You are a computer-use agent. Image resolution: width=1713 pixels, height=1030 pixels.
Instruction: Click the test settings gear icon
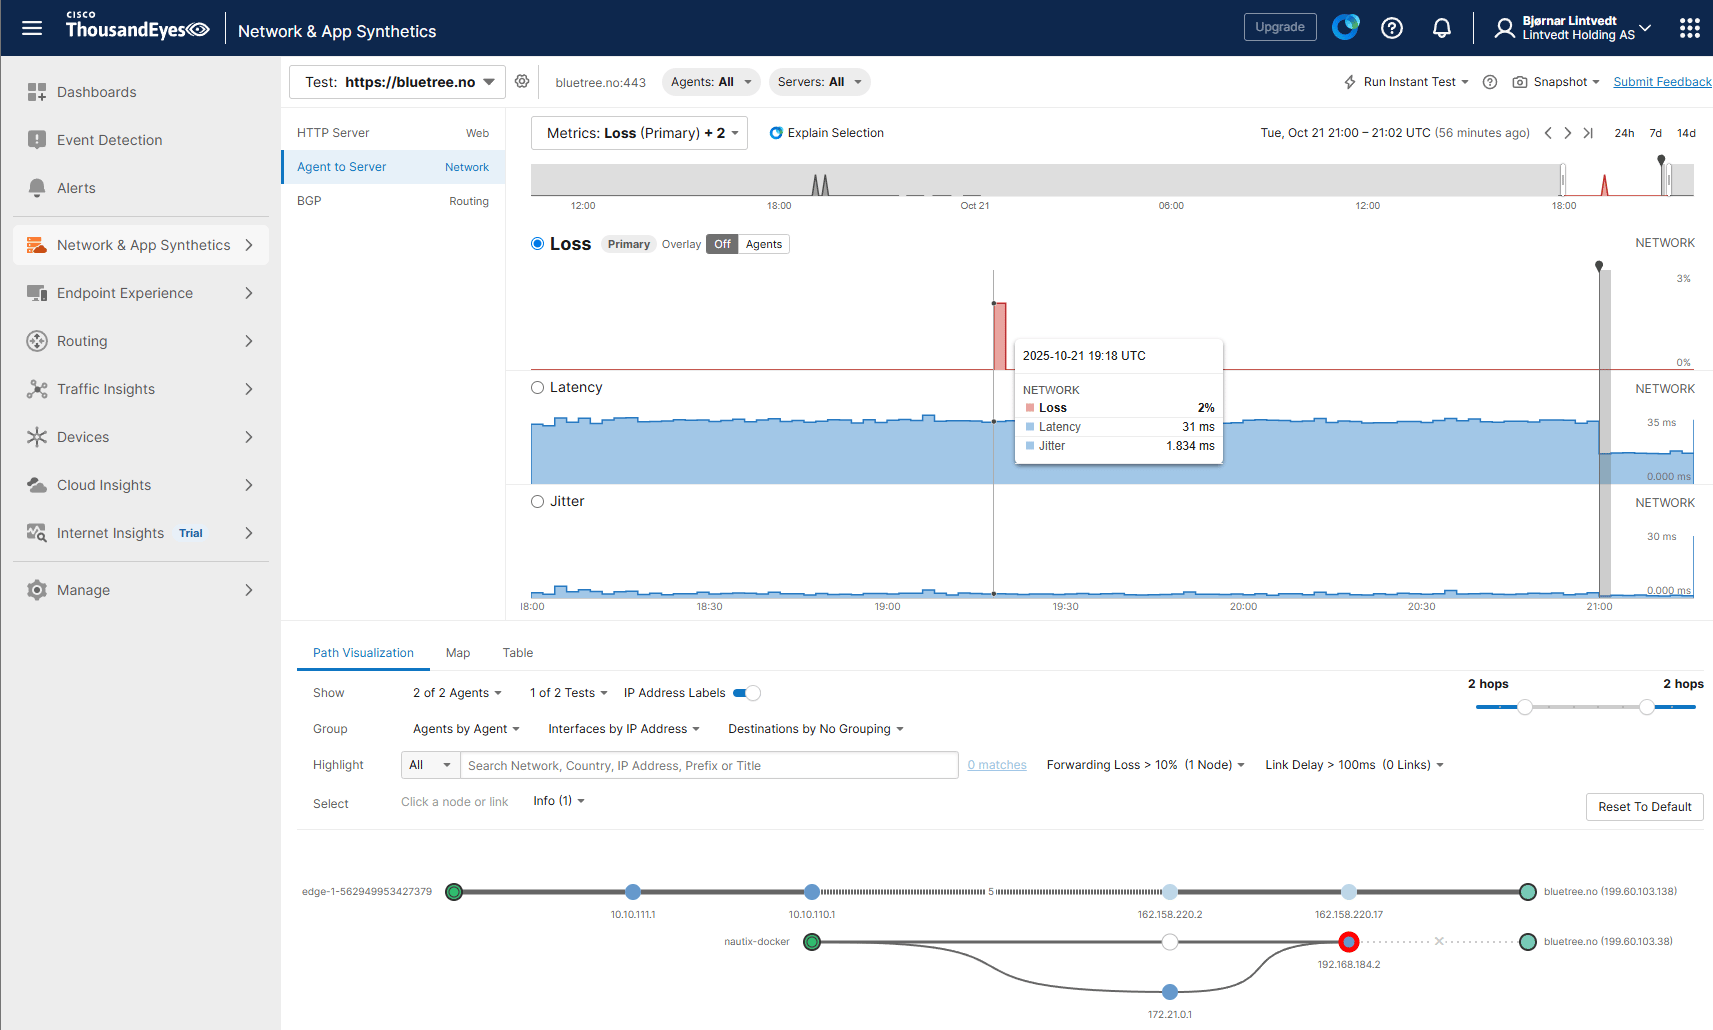coord(522,82)
